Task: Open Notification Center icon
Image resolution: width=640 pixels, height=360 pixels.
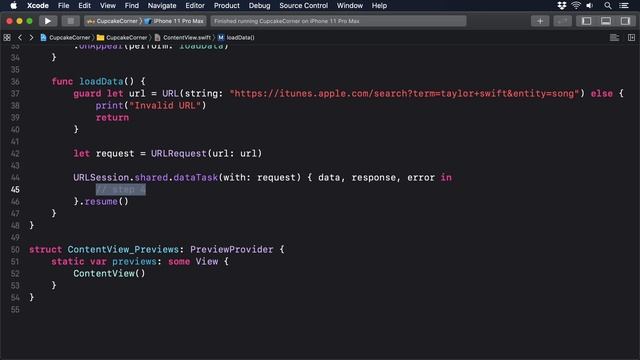Action: [624, 6]
